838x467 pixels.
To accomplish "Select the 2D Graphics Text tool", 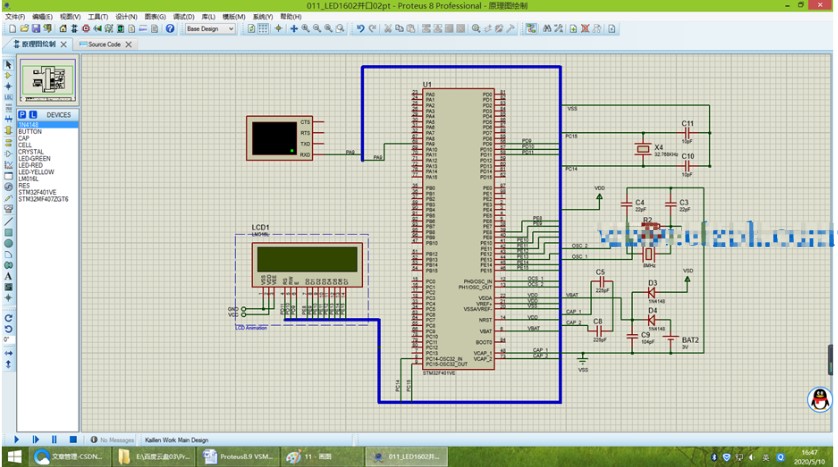I will 8,276.
